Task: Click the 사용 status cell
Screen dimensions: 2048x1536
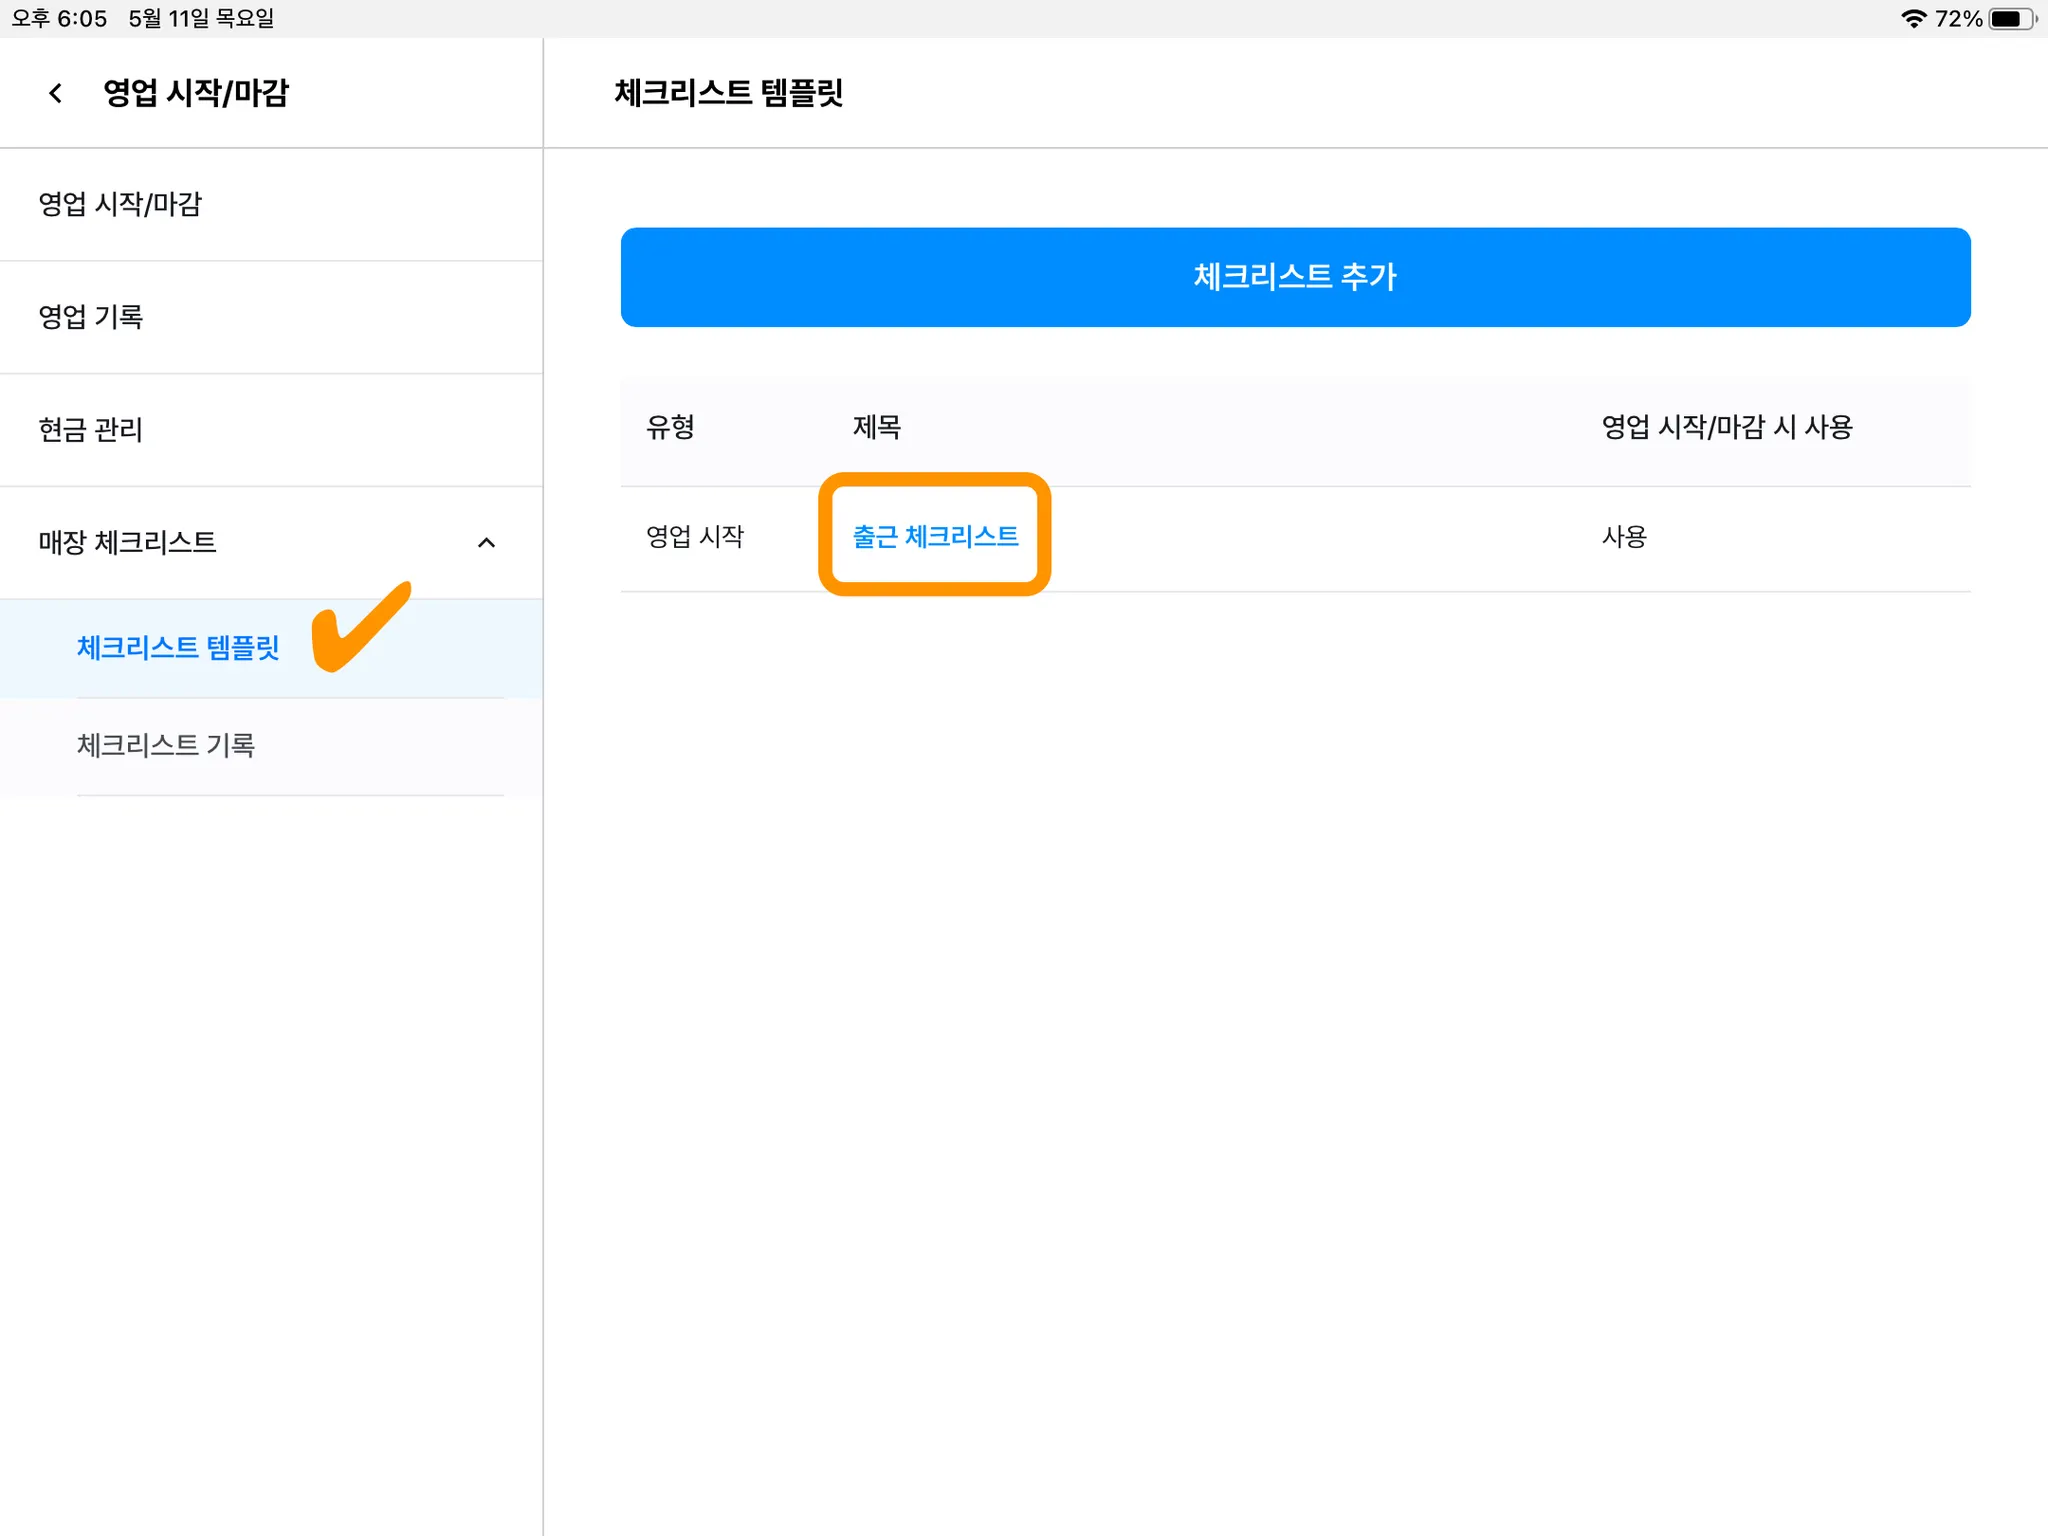Action: (1624, 537)
